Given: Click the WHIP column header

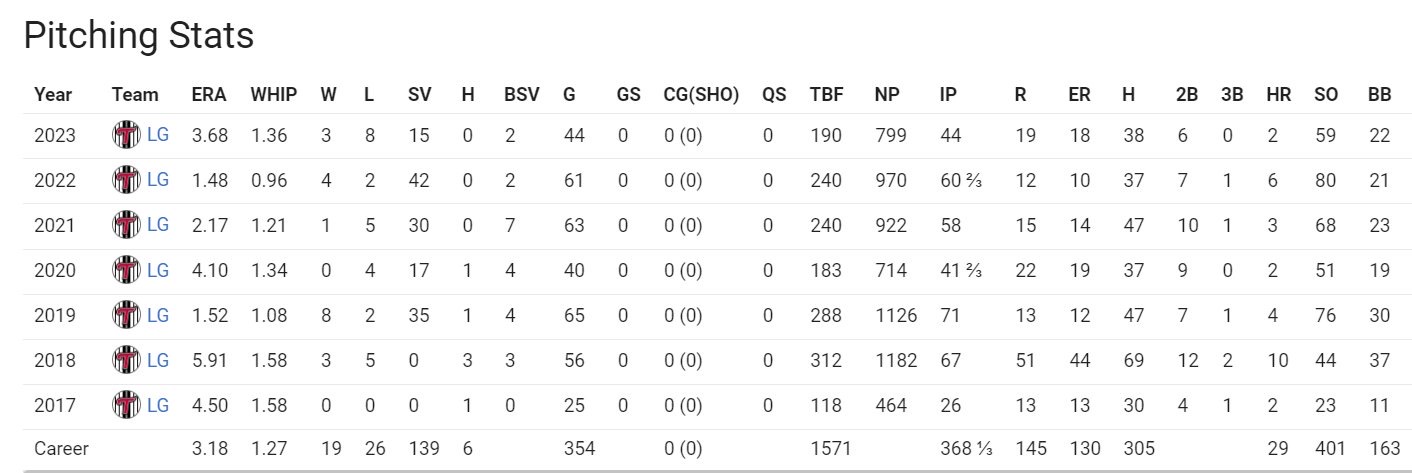Looking at the screenshot, I should [x=273, y=95].
